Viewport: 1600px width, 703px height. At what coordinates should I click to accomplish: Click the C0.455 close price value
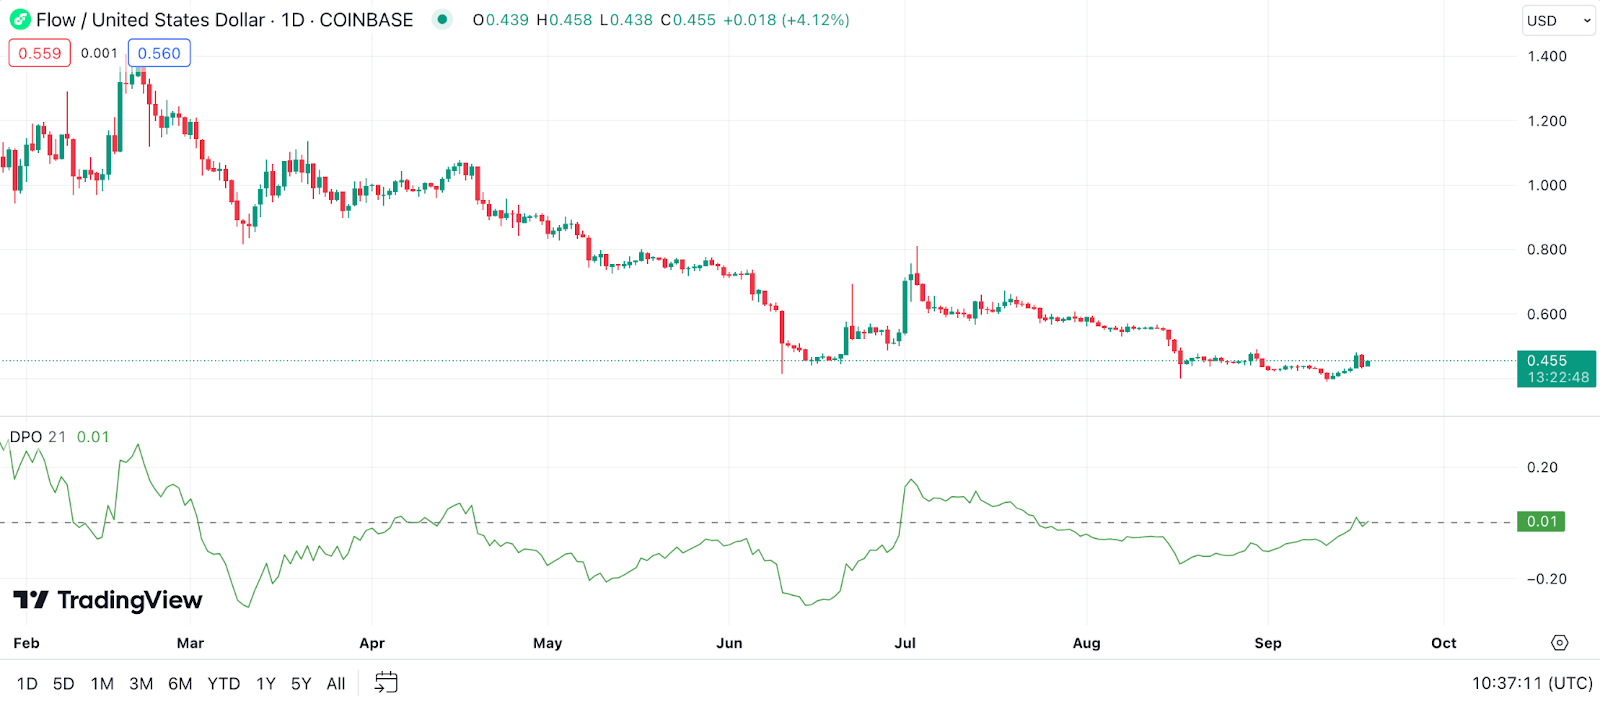688,20
